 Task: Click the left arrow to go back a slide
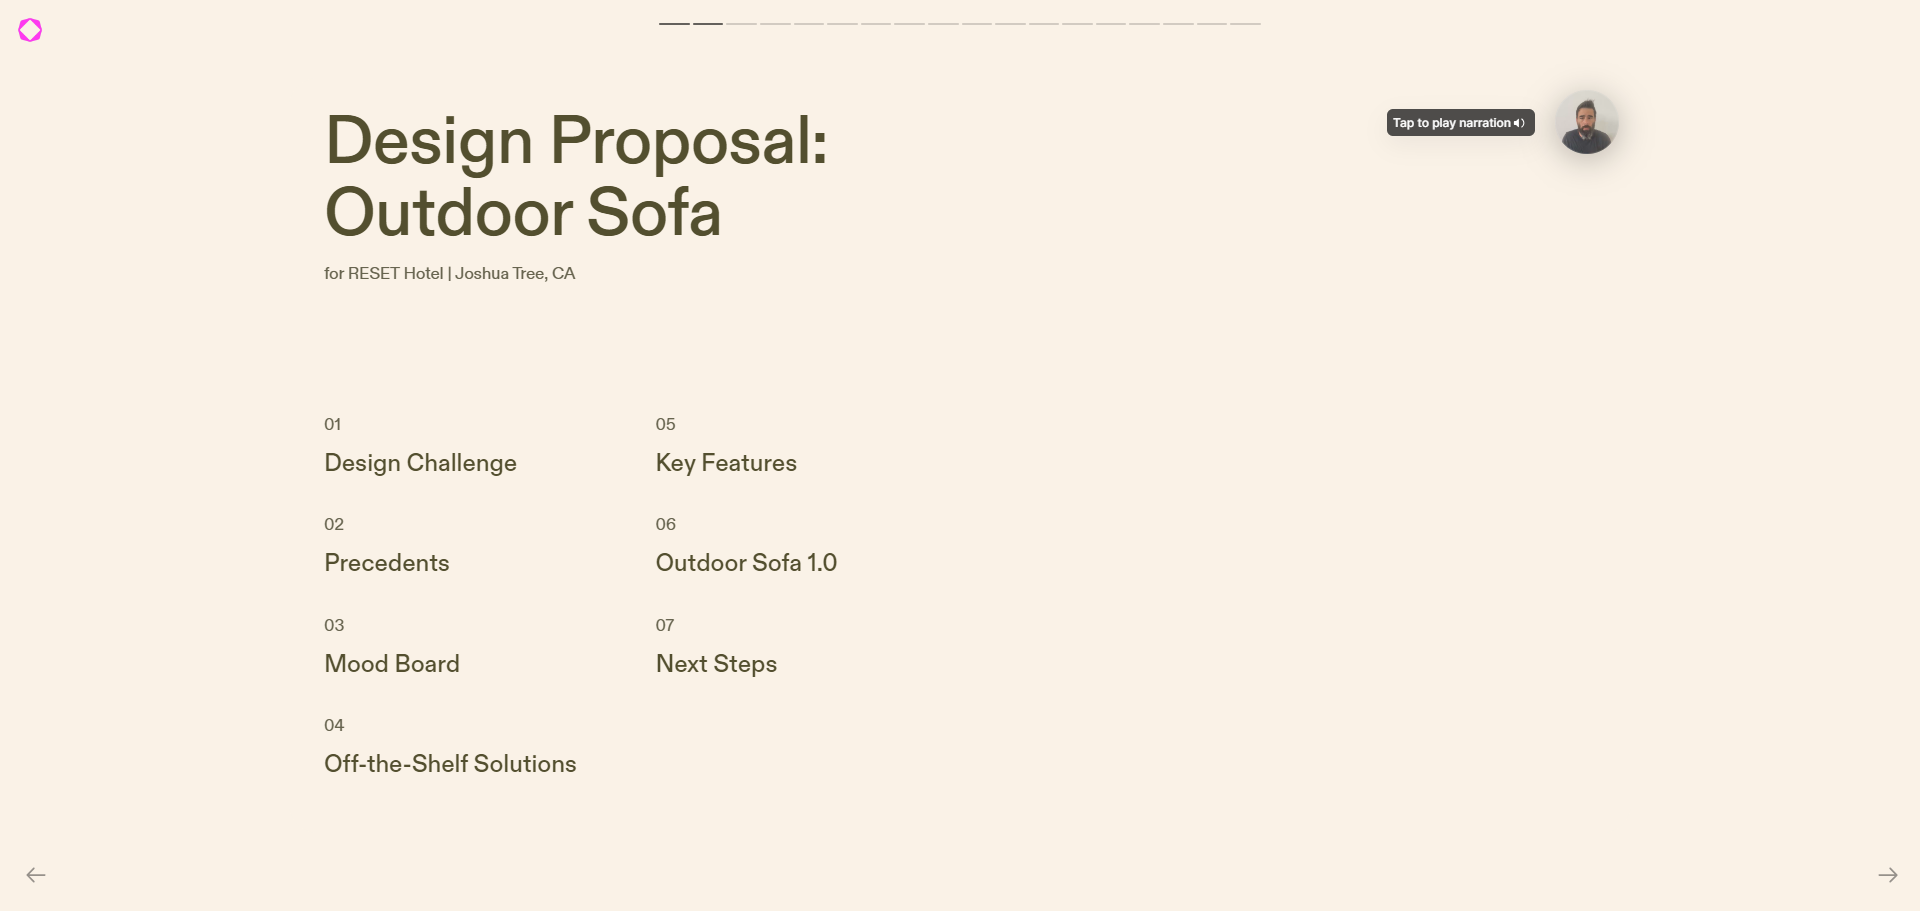click(x=36, y=874)
